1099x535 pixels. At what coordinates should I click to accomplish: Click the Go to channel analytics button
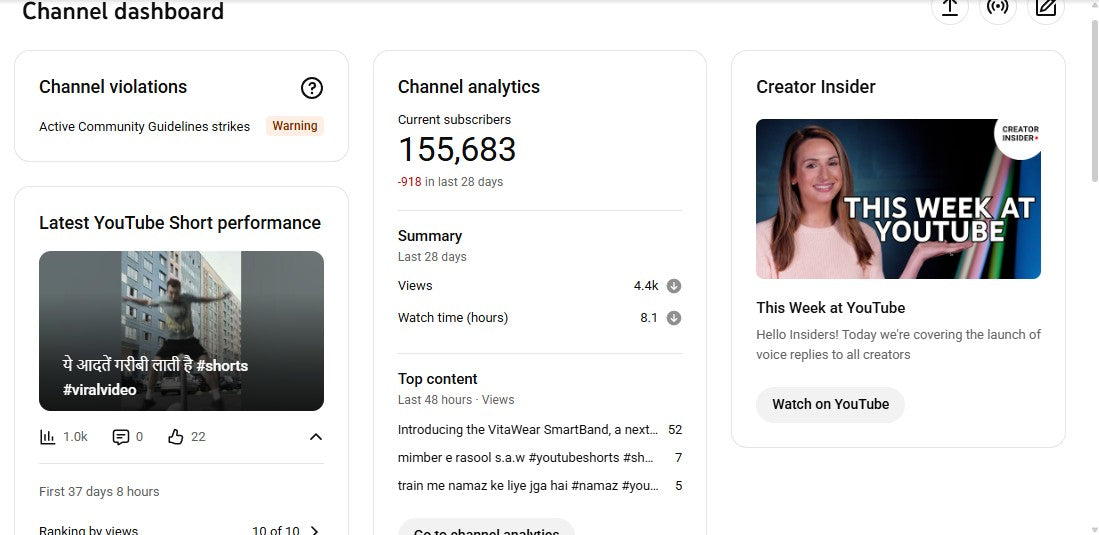click(x=486, y=528)
